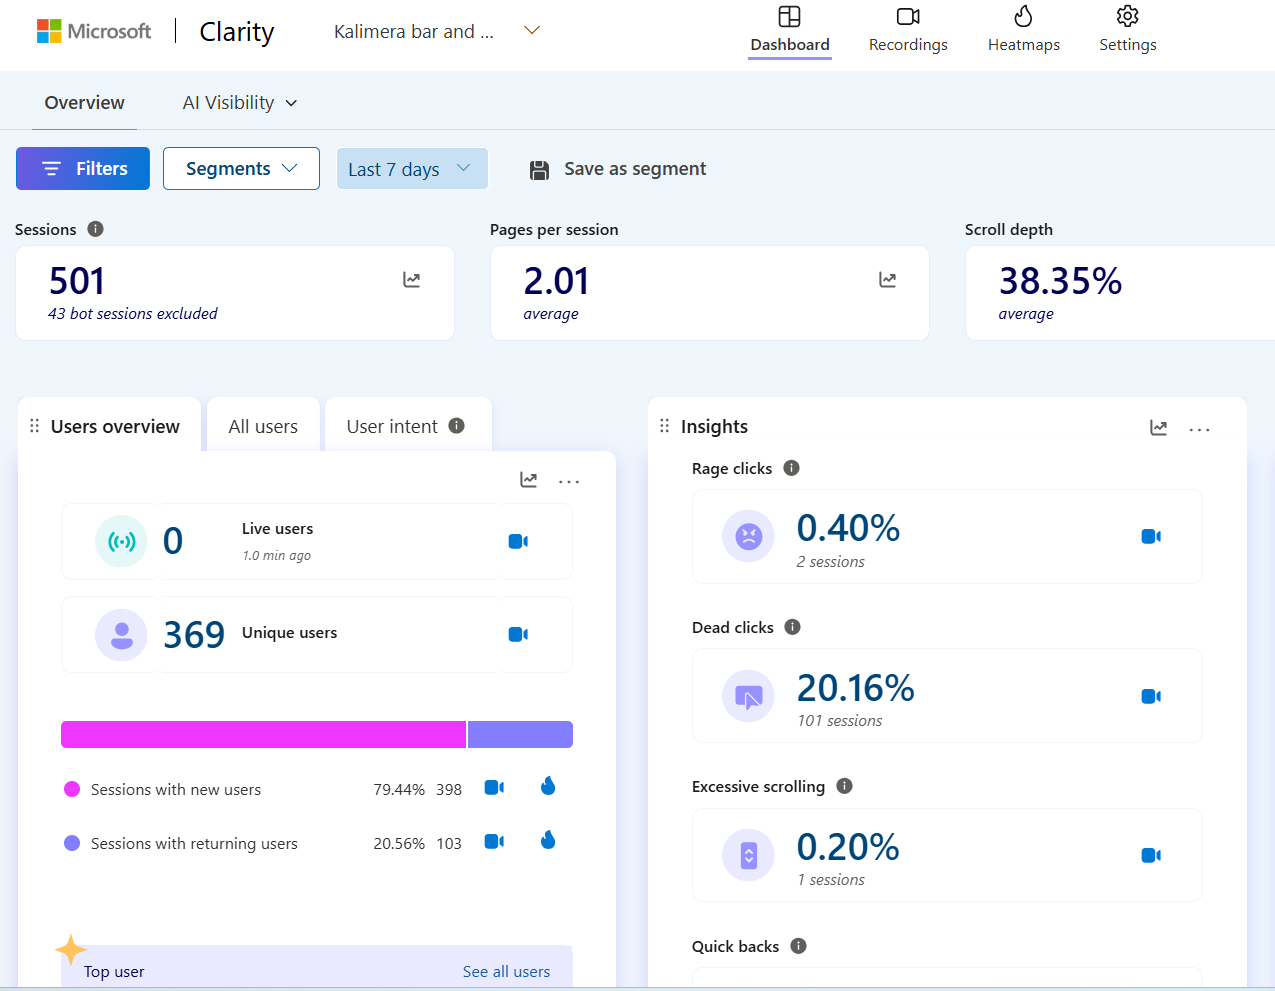Click the Rage clicks angry face icon
Viewport: 1275px width, 991px height.
point(748,536)
